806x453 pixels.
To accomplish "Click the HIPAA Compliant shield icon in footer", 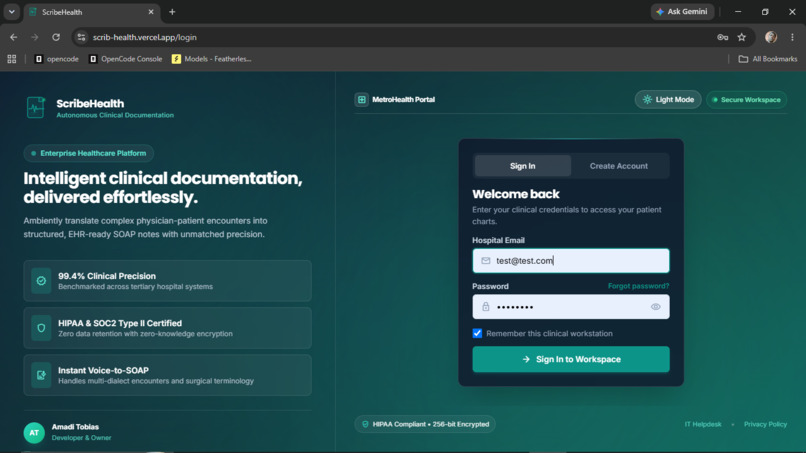I will (x=365, y=424).
